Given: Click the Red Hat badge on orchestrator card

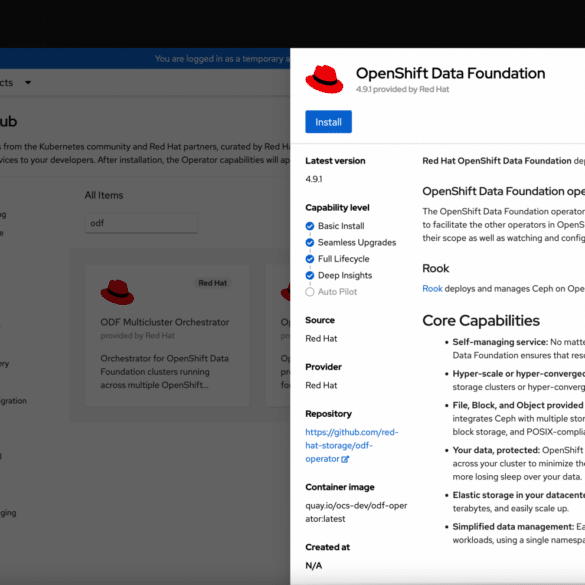Looking at the screenshot, I should coord(213,283).
